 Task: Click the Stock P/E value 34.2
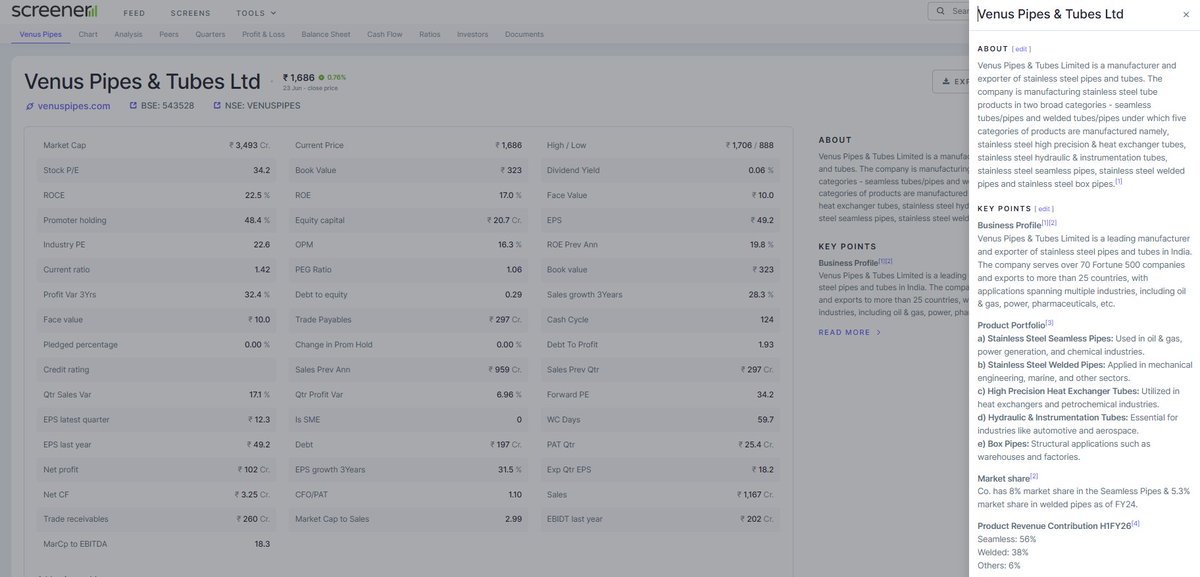click(x=262, y=170)
